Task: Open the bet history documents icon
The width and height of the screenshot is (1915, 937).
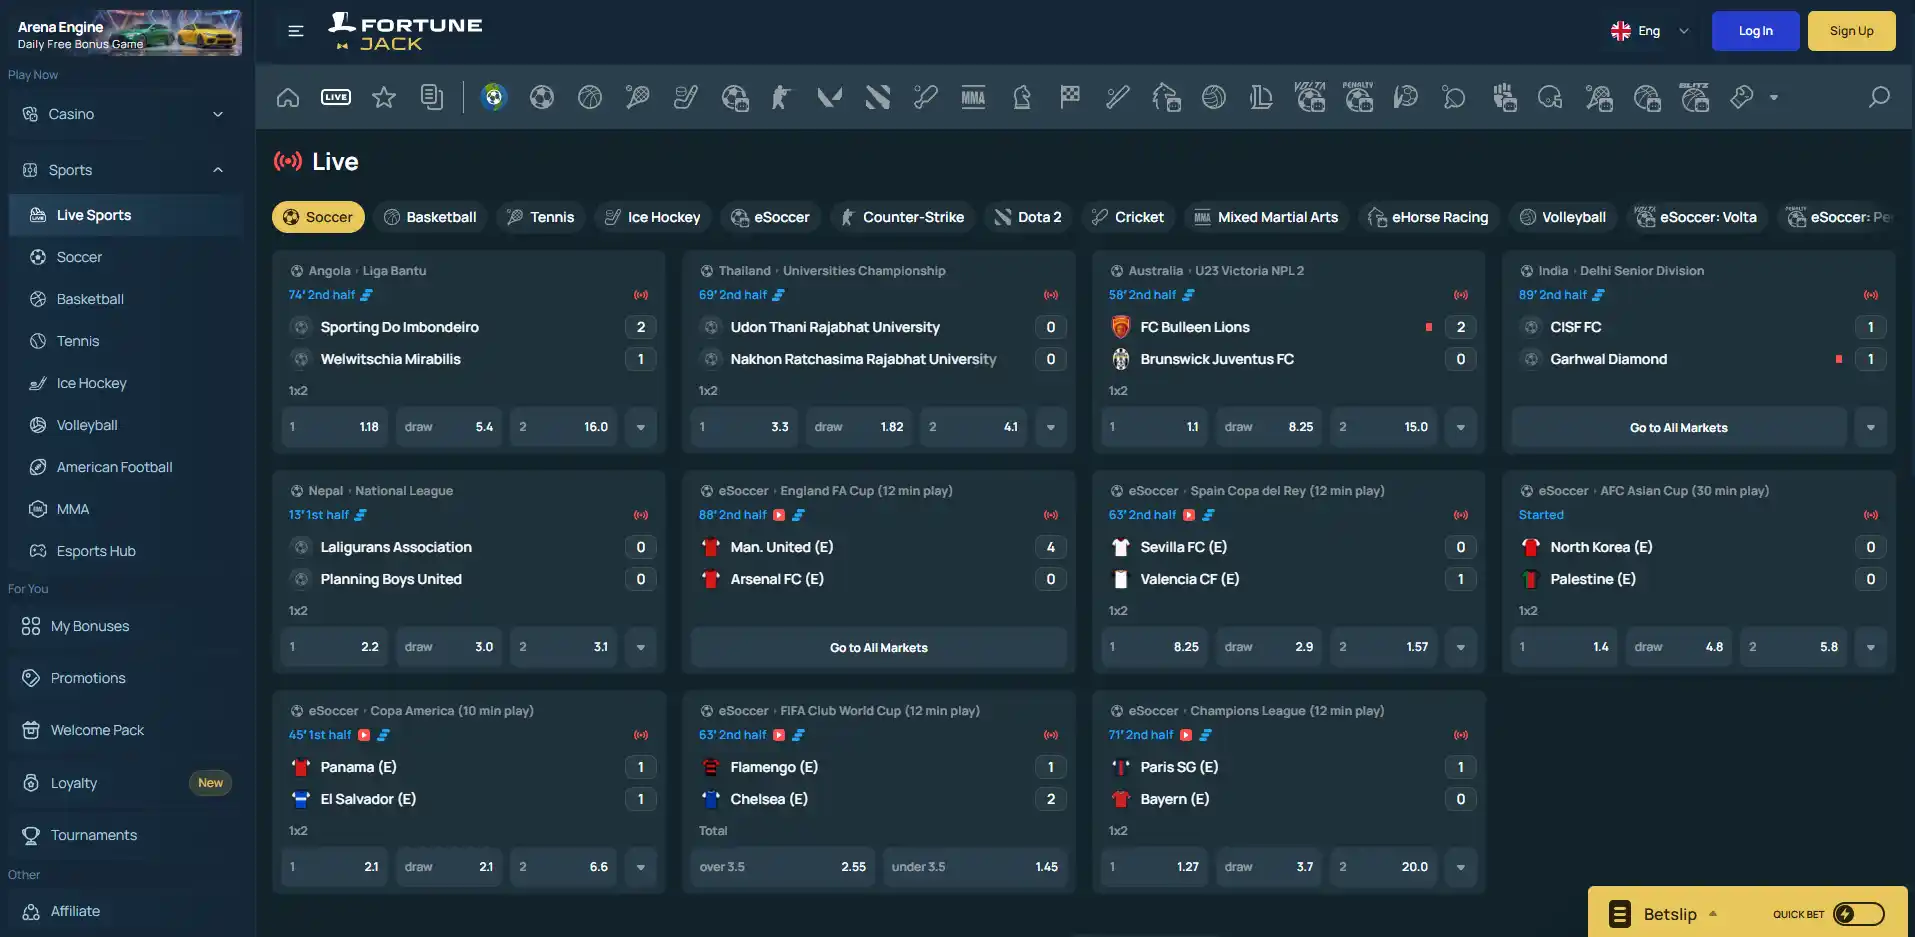Action: [x=432, y=97]
